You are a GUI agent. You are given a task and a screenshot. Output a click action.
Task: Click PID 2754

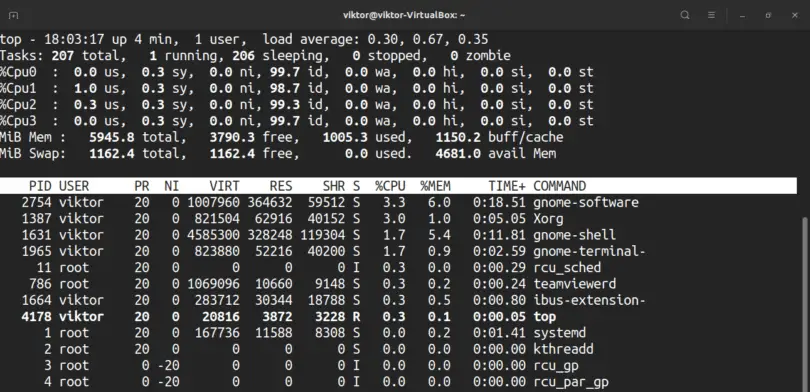click(36, 202)
